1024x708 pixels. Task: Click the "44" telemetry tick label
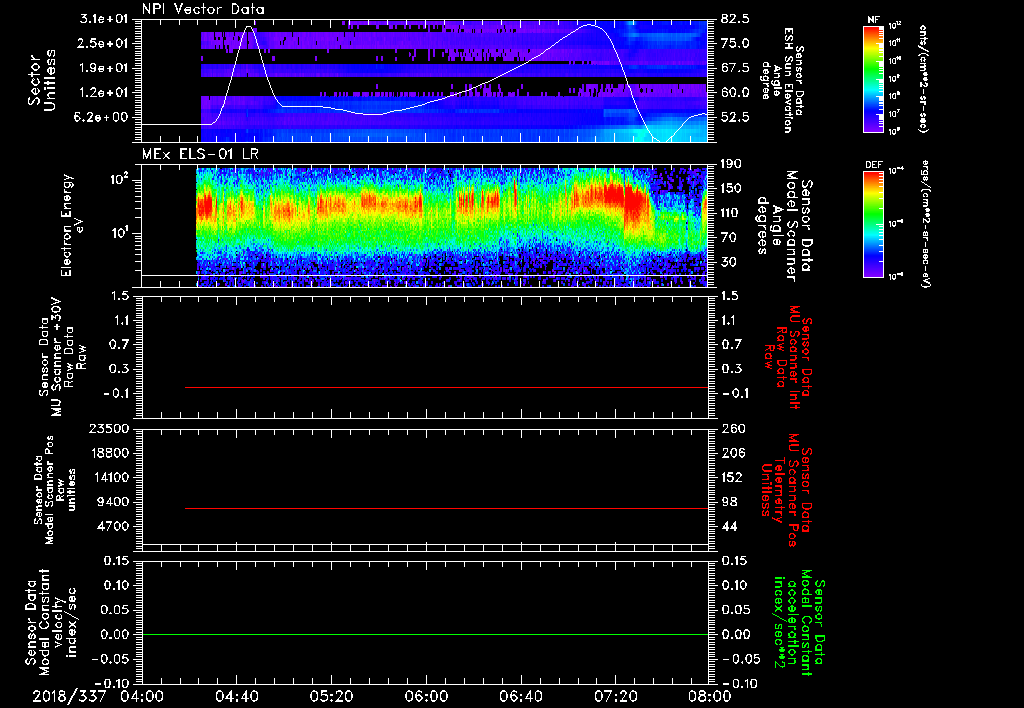click(729, 526)
